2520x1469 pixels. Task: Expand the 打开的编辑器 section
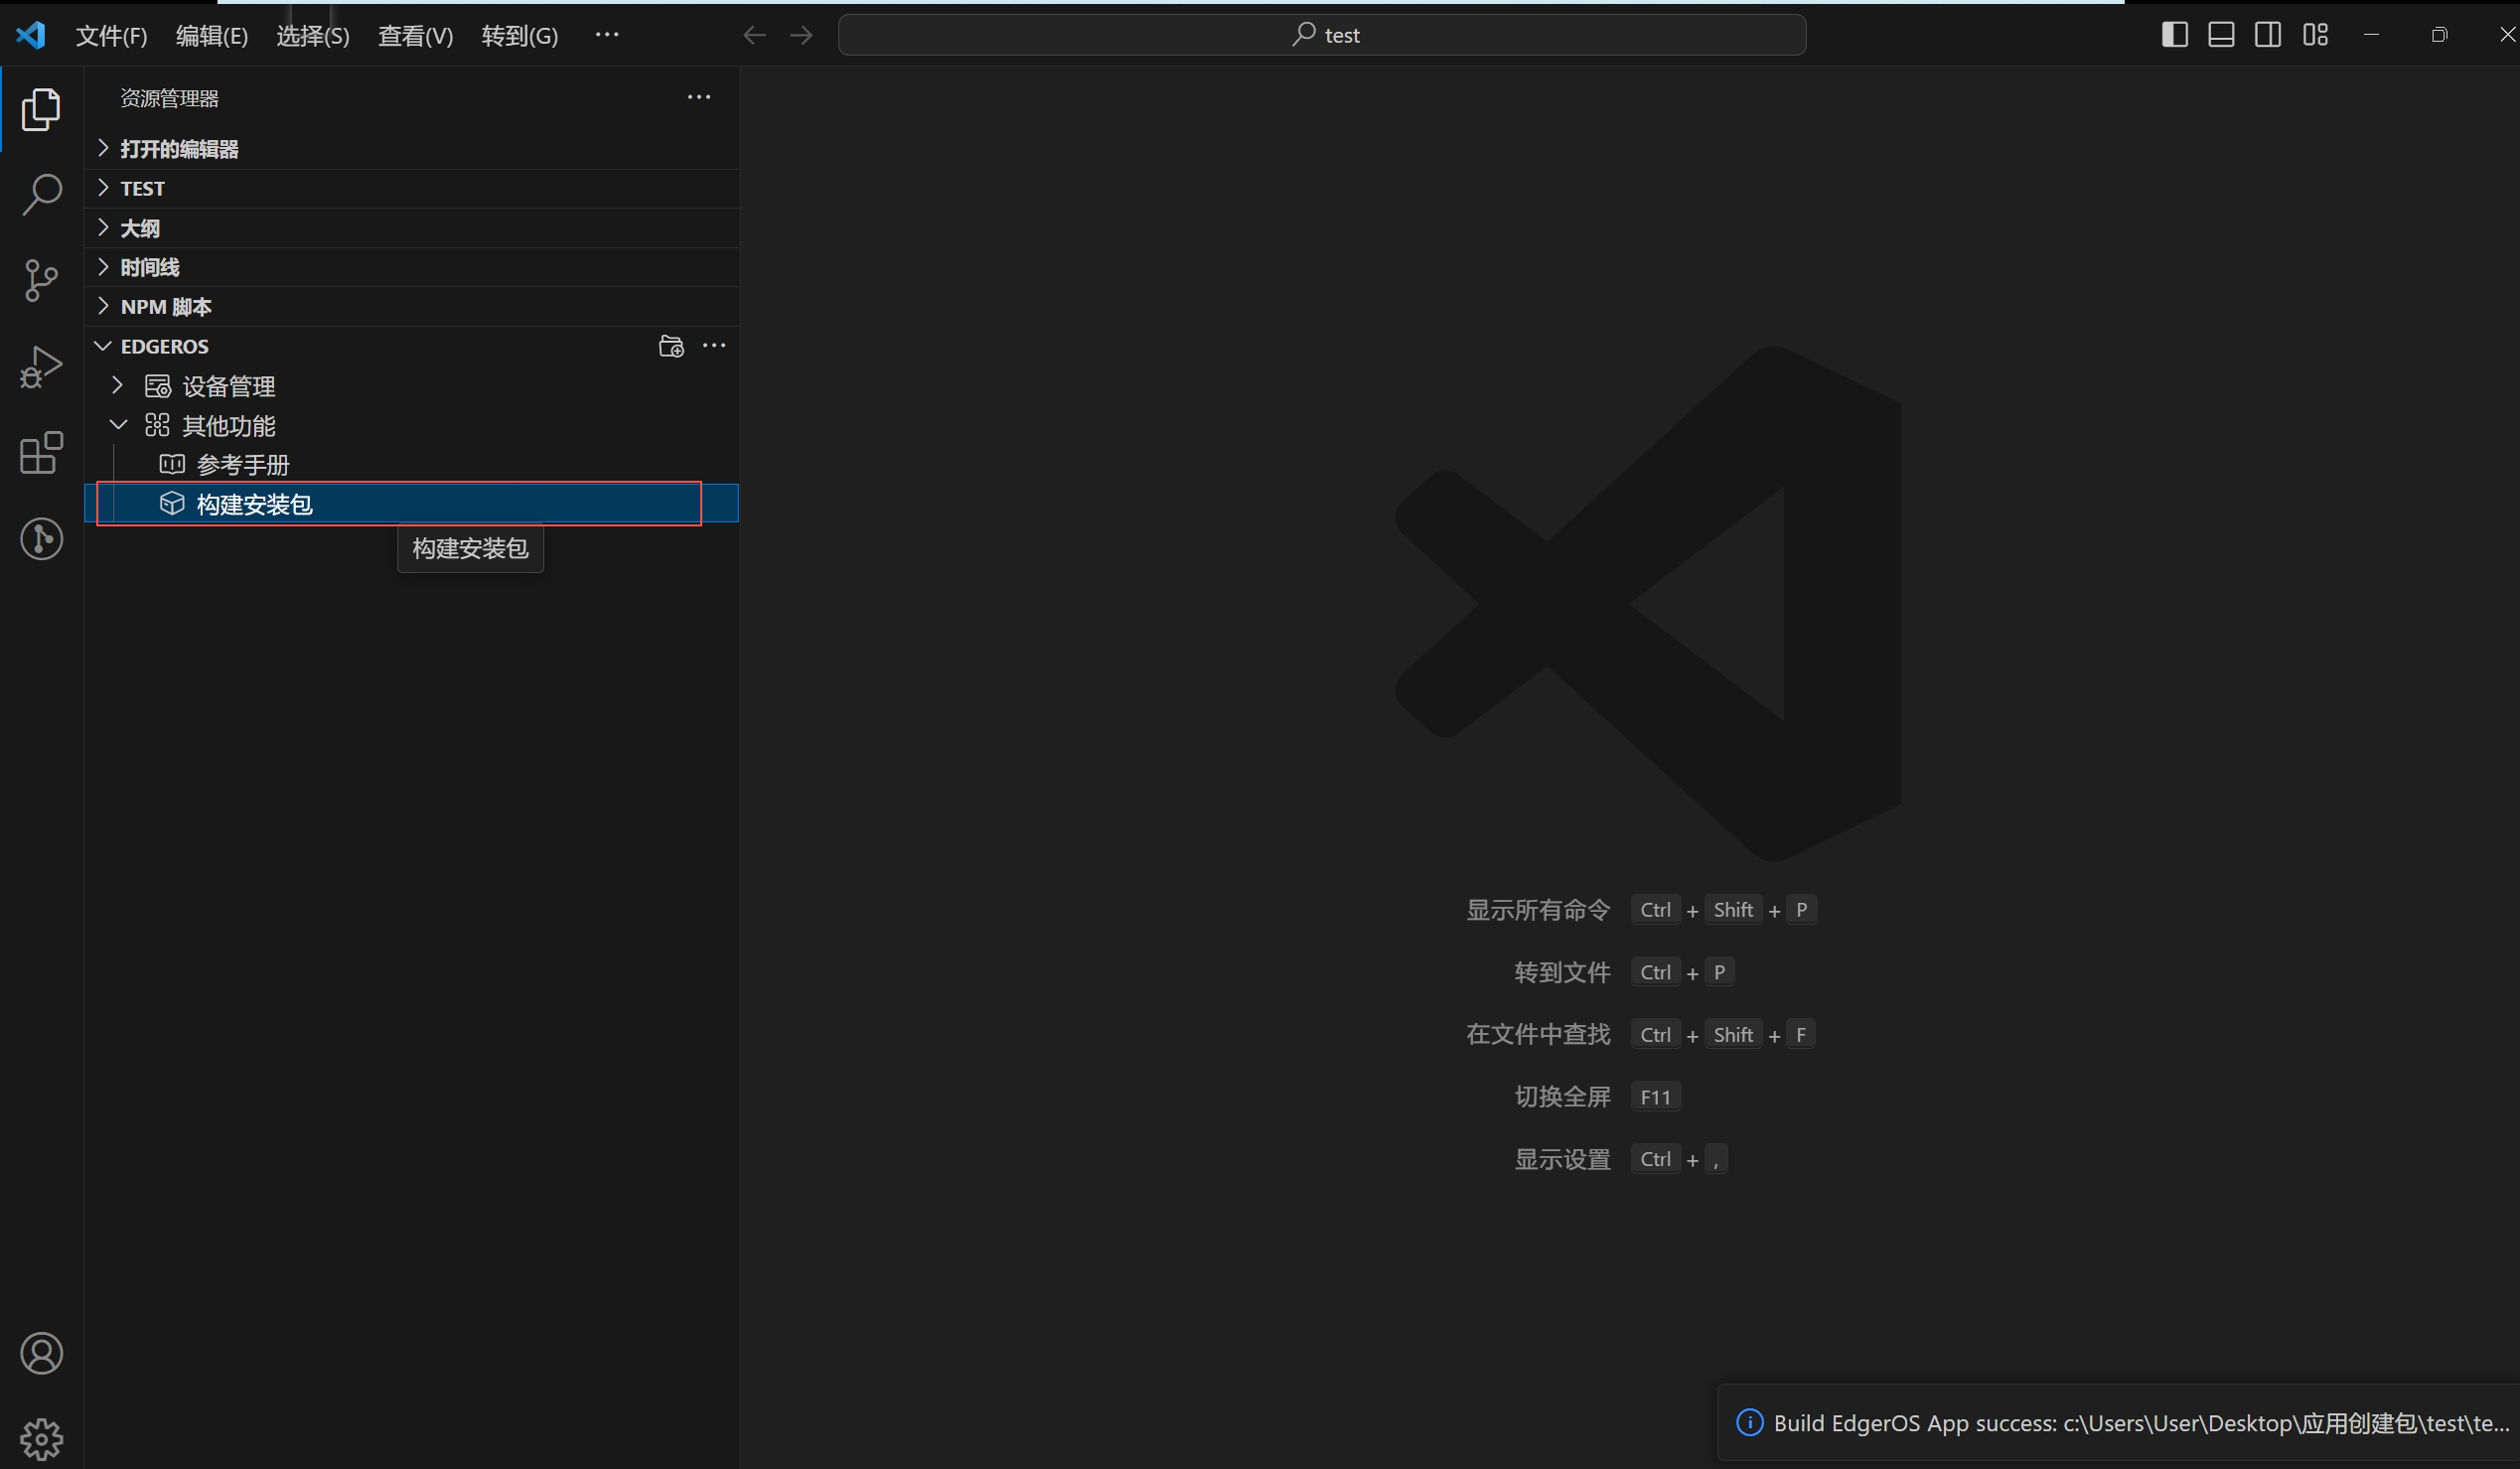pos(412,149)
